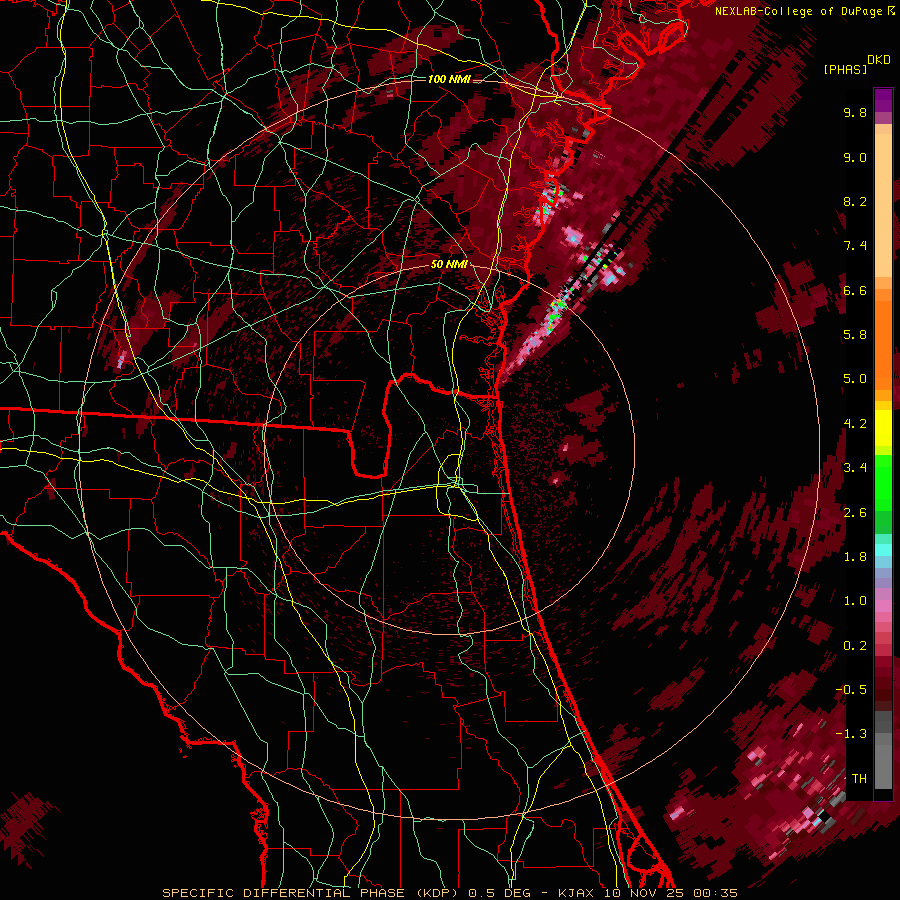The width and height of the screenshot is (900, 900).
Task: Click the 6.6 scale value
Action: (855, 290)
